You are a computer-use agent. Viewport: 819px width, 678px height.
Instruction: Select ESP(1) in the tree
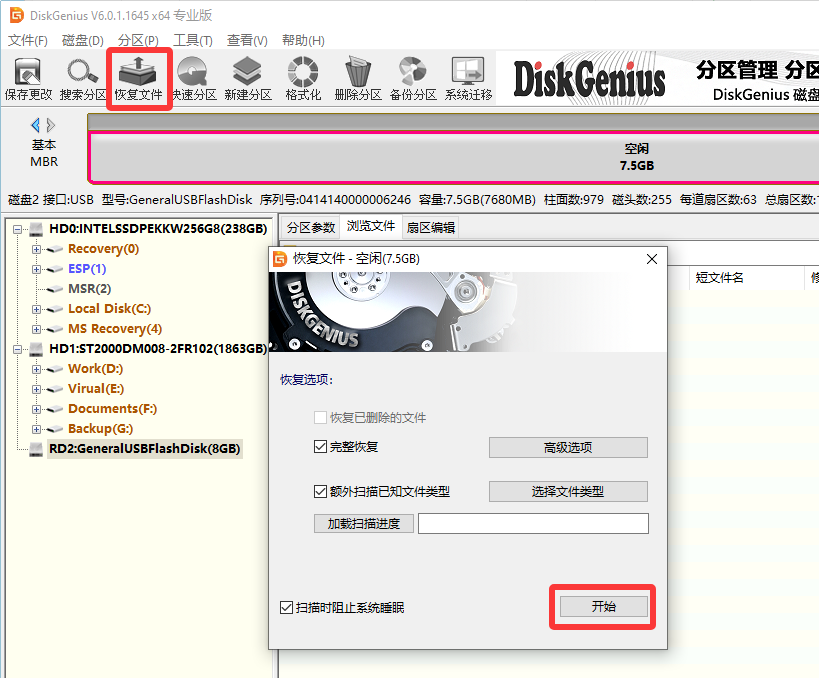coord(87,269)
